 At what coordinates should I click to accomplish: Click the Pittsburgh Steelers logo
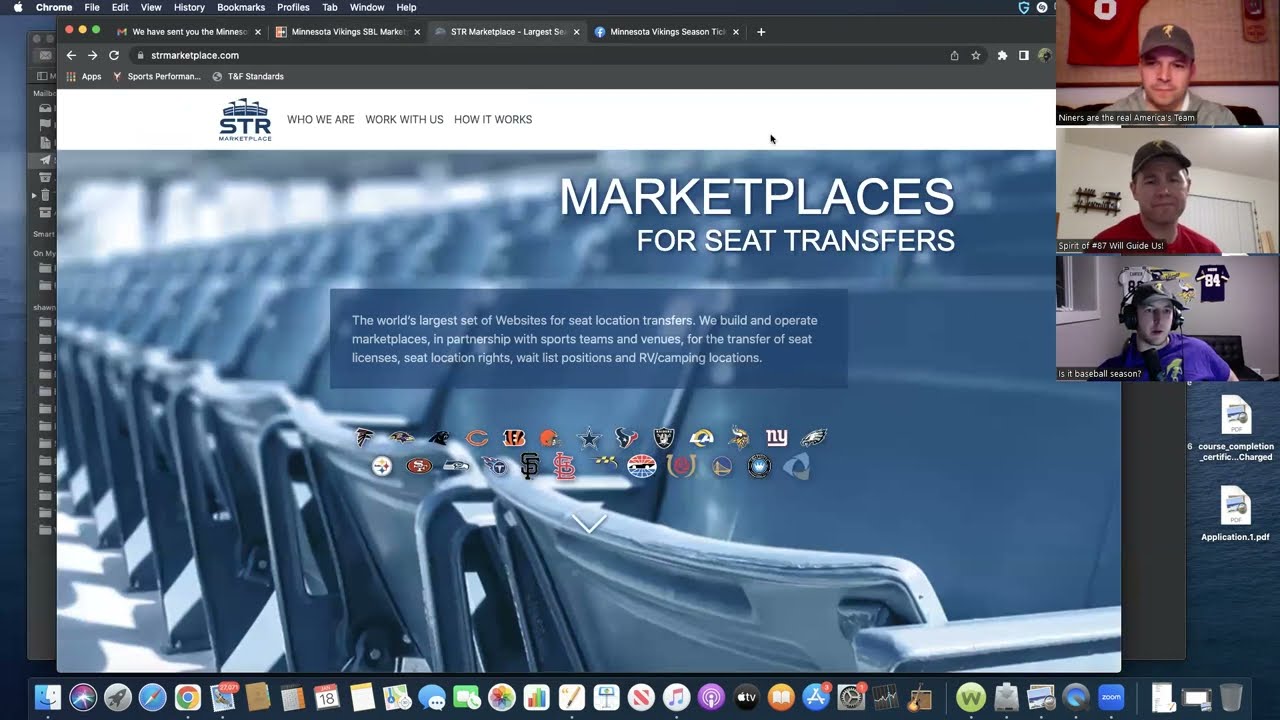point(382,466)
